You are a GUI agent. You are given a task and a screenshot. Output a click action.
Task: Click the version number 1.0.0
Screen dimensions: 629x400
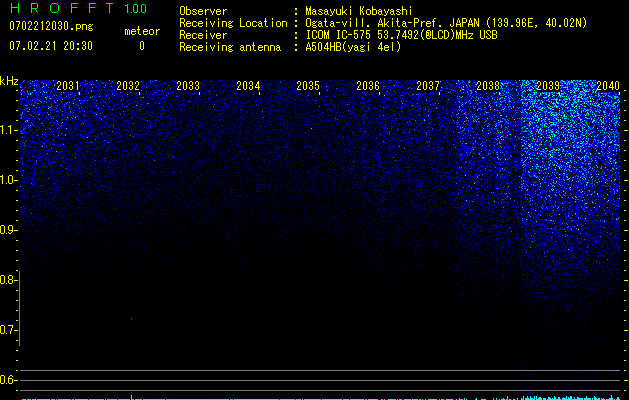(x=136, y=9)
